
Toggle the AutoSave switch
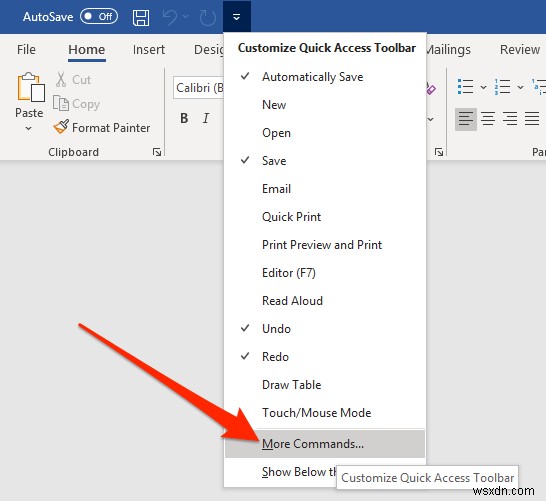point(99,16)
